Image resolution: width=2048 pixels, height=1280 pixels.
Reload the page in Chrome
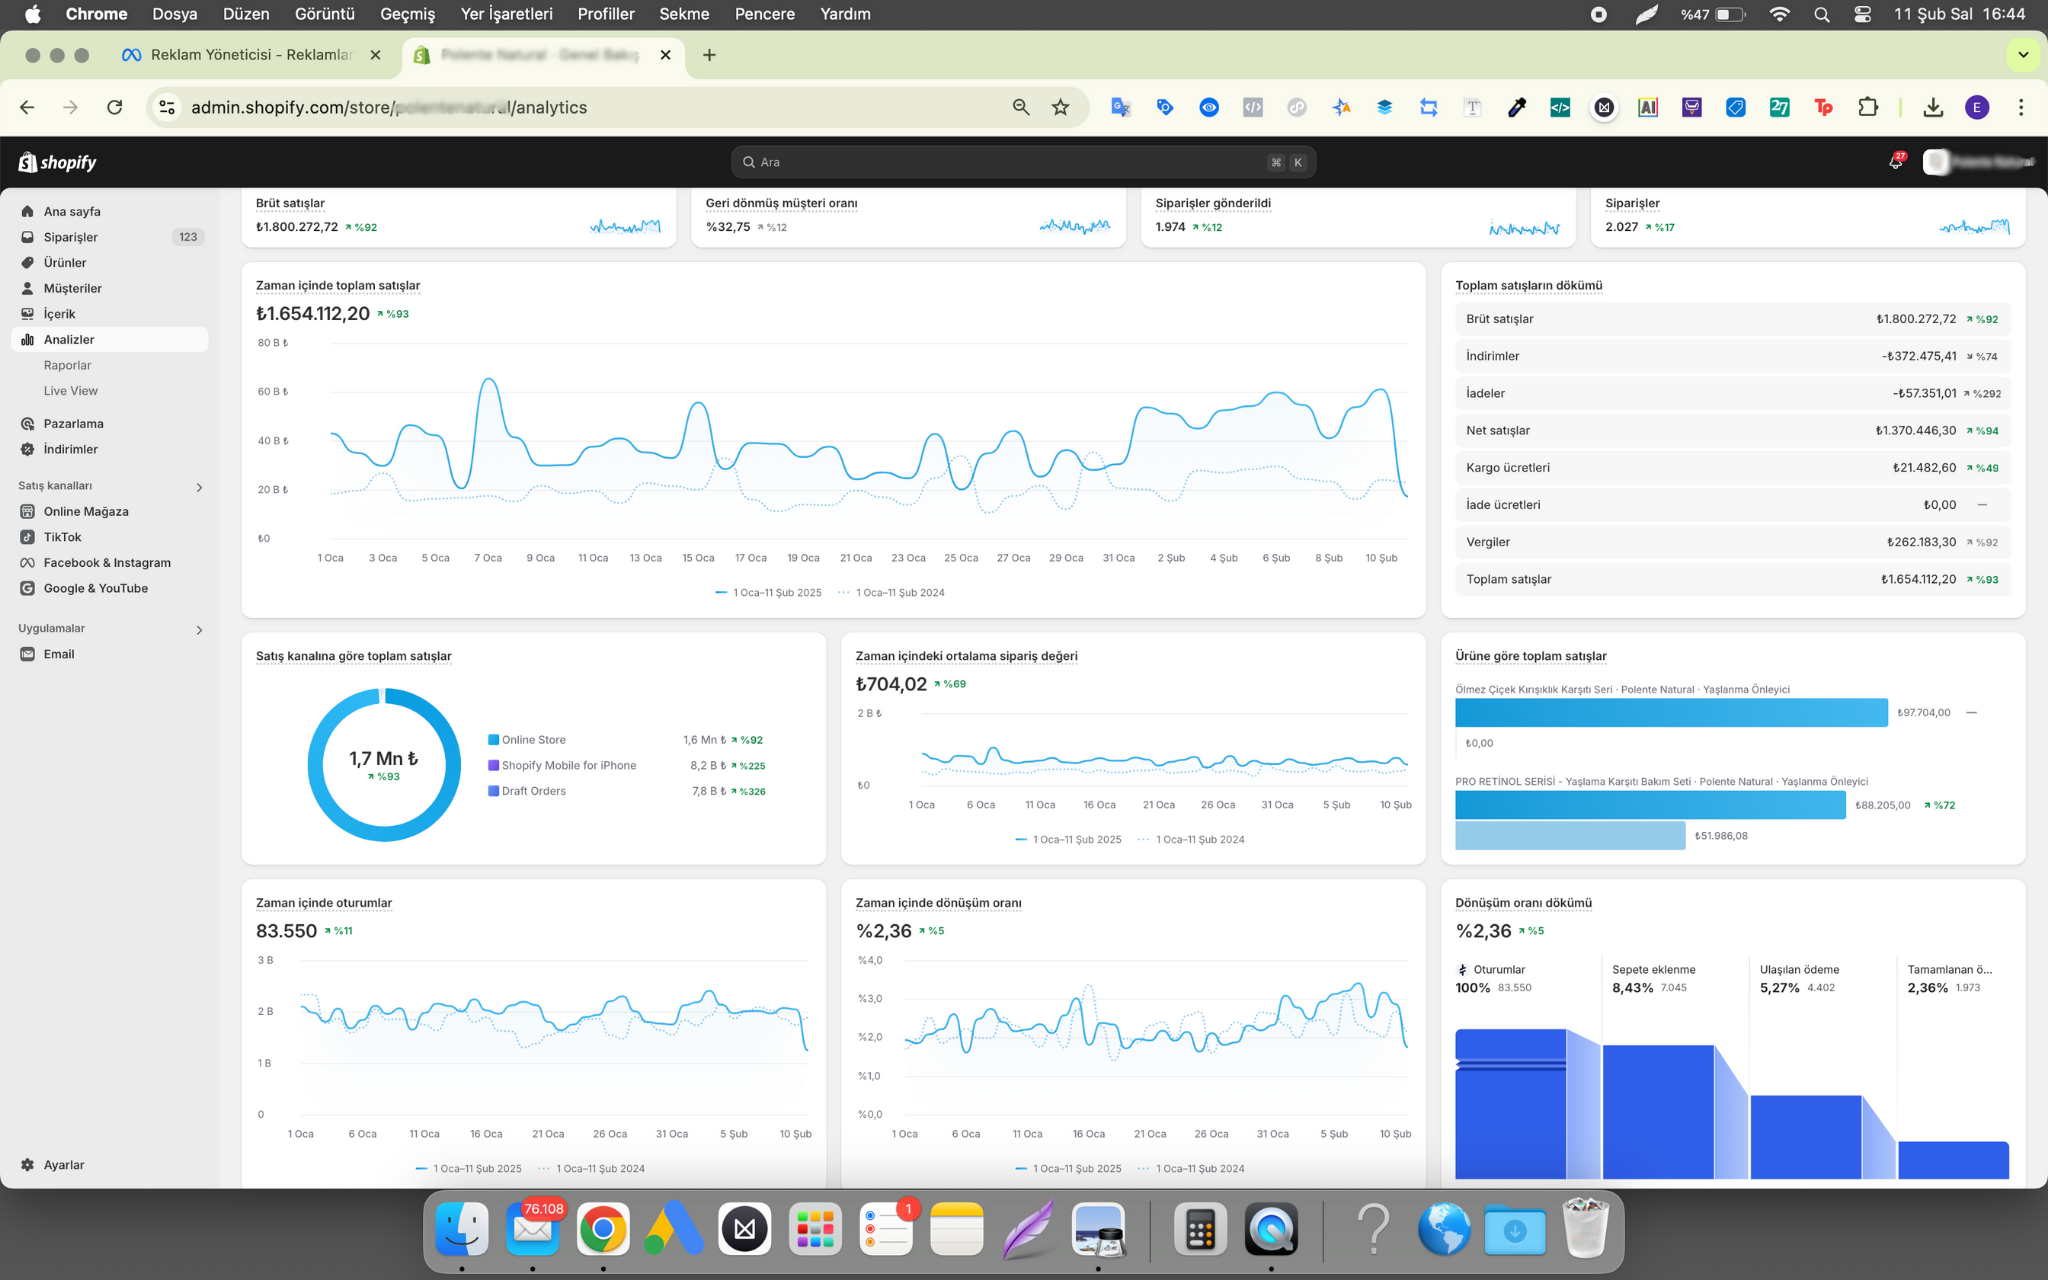[115, 107]
